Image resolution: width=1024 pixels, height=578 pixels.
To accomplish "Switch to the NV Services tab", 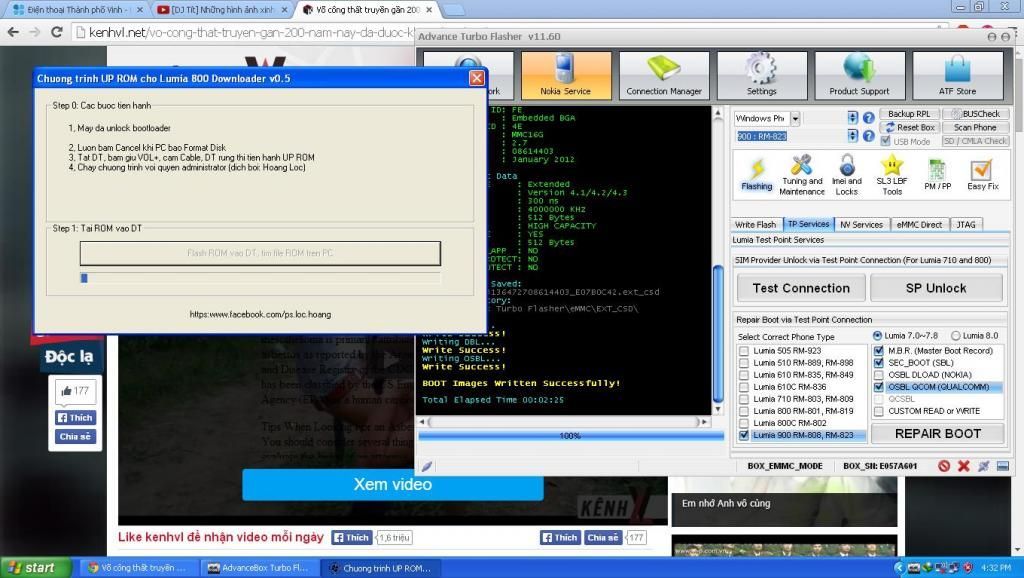I will pos(861,225).
